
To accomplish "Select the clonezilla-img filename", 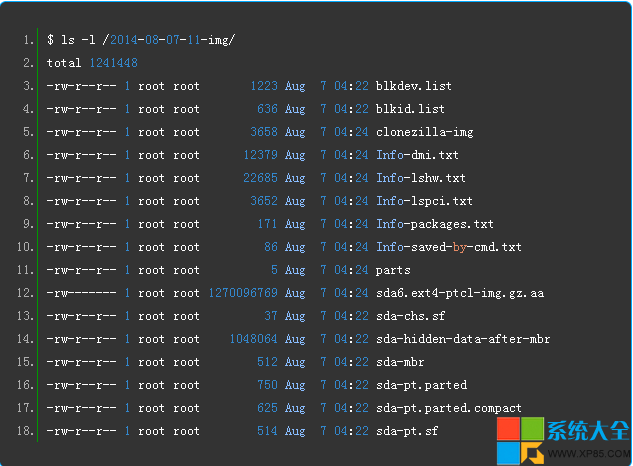I will pos(424,132).
